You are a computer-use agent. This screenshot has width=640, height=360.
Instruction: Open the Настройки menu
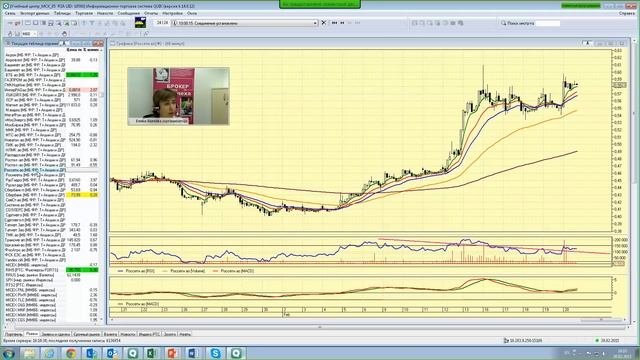tap(172, 13)
